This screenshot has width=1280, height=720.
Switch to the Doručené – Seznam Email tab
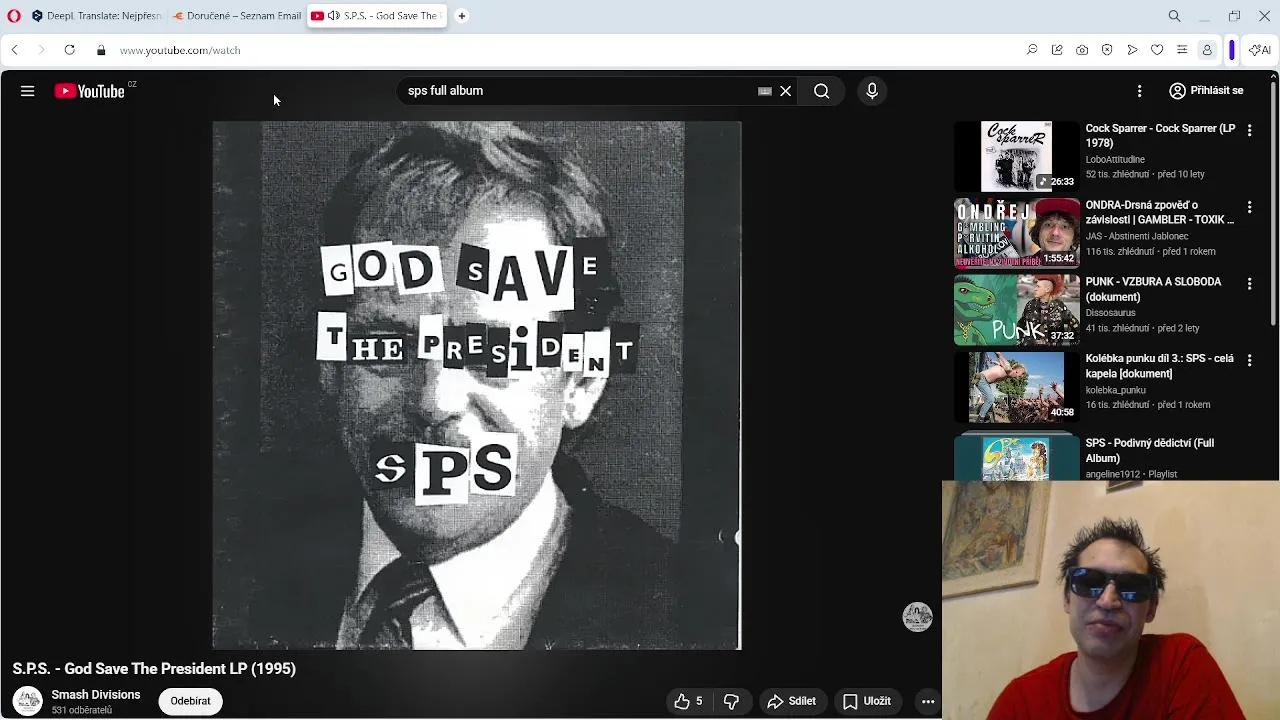pos(237,16)
